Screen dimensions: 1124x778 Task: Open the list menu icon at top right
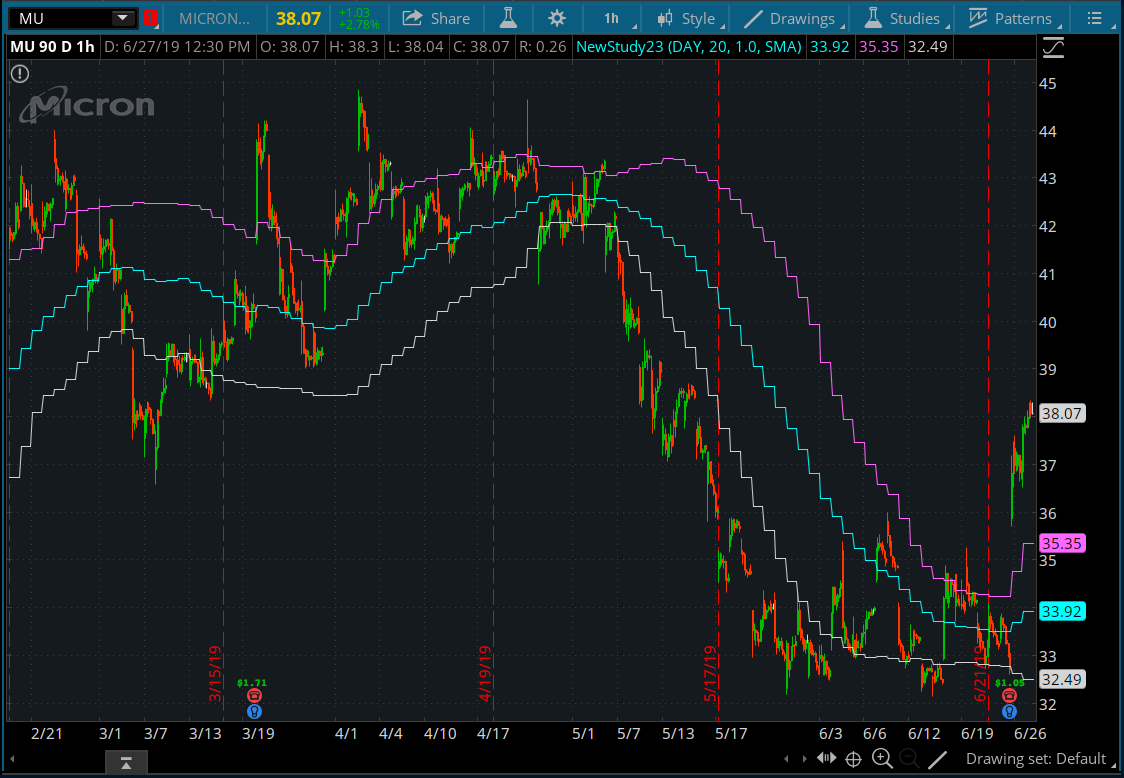coord(1094,19)
